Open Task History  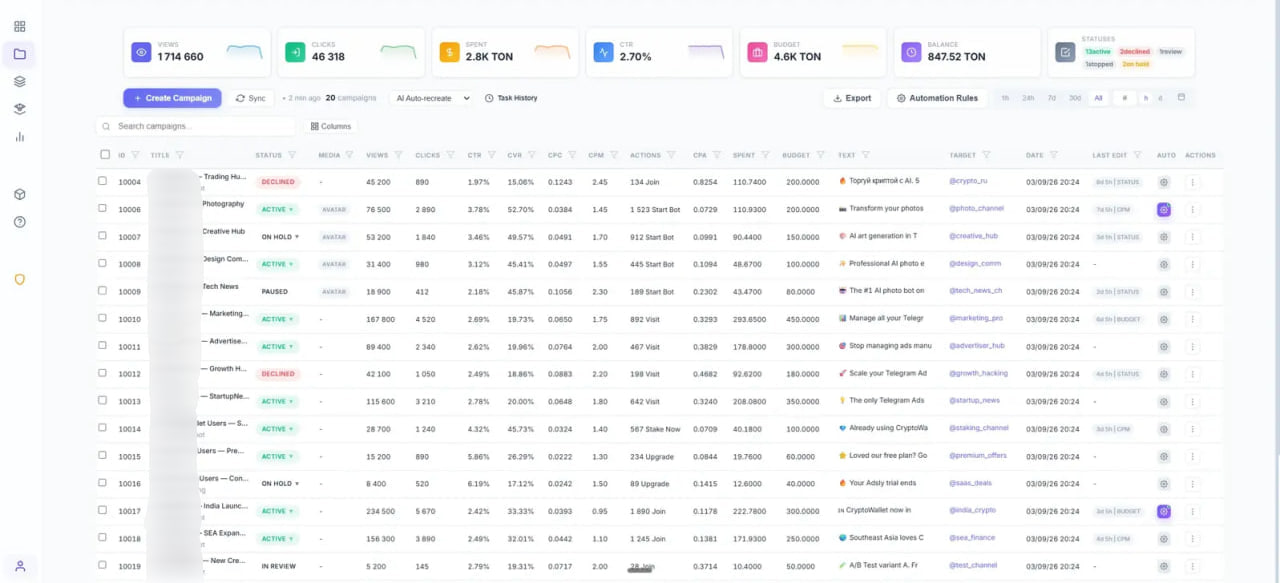[511, 98]
